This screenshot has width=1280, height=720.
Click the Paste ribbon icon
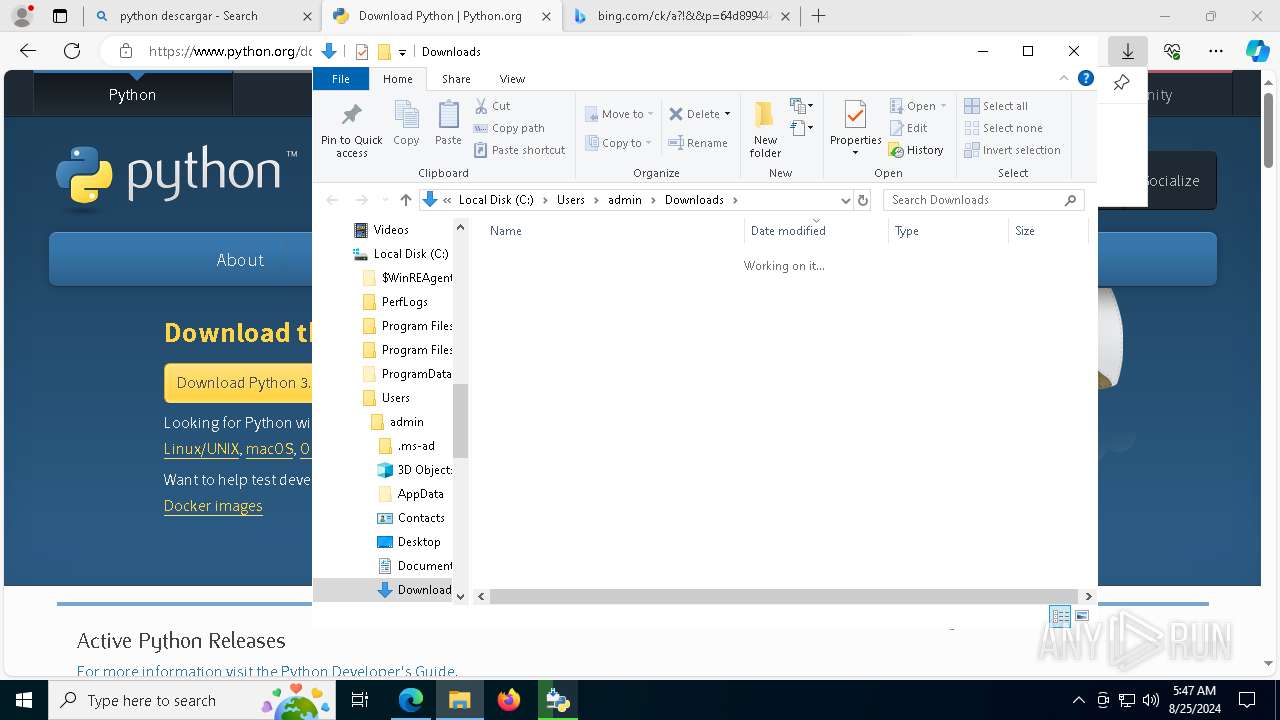pos(448,124)
